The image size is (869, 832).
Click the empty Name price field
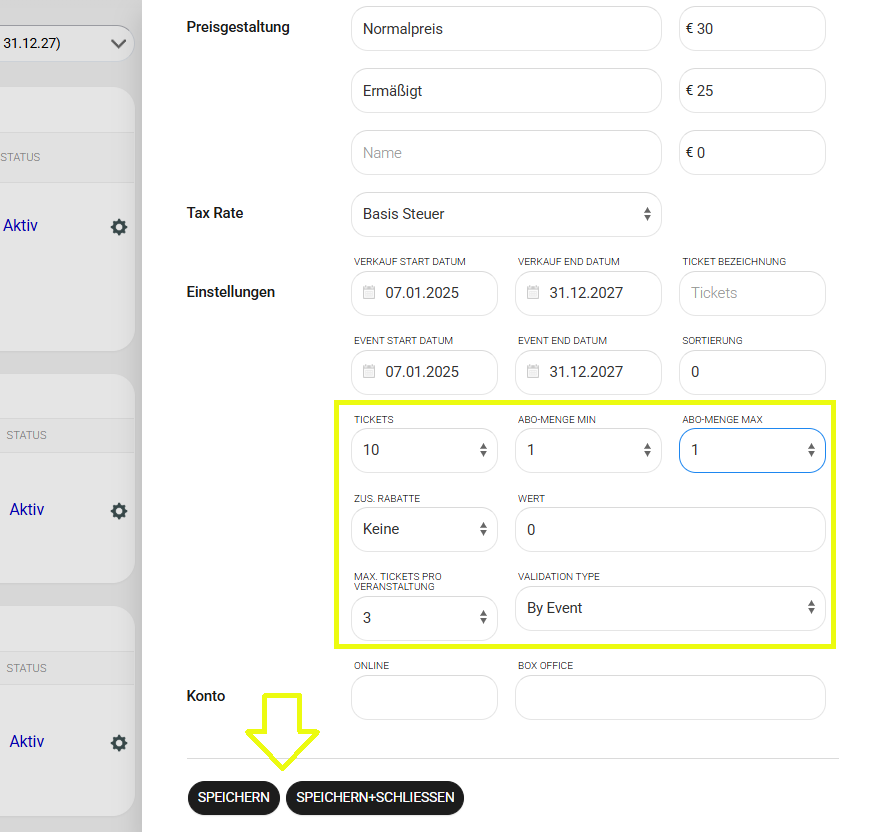pos(506,153)
